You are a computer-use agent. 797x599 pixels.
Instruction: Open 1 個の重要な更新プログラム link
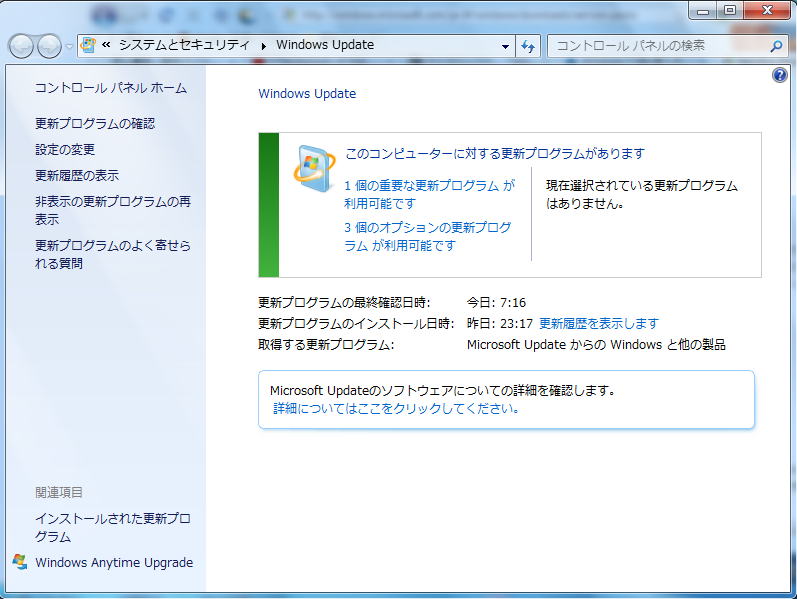[430, 194]
